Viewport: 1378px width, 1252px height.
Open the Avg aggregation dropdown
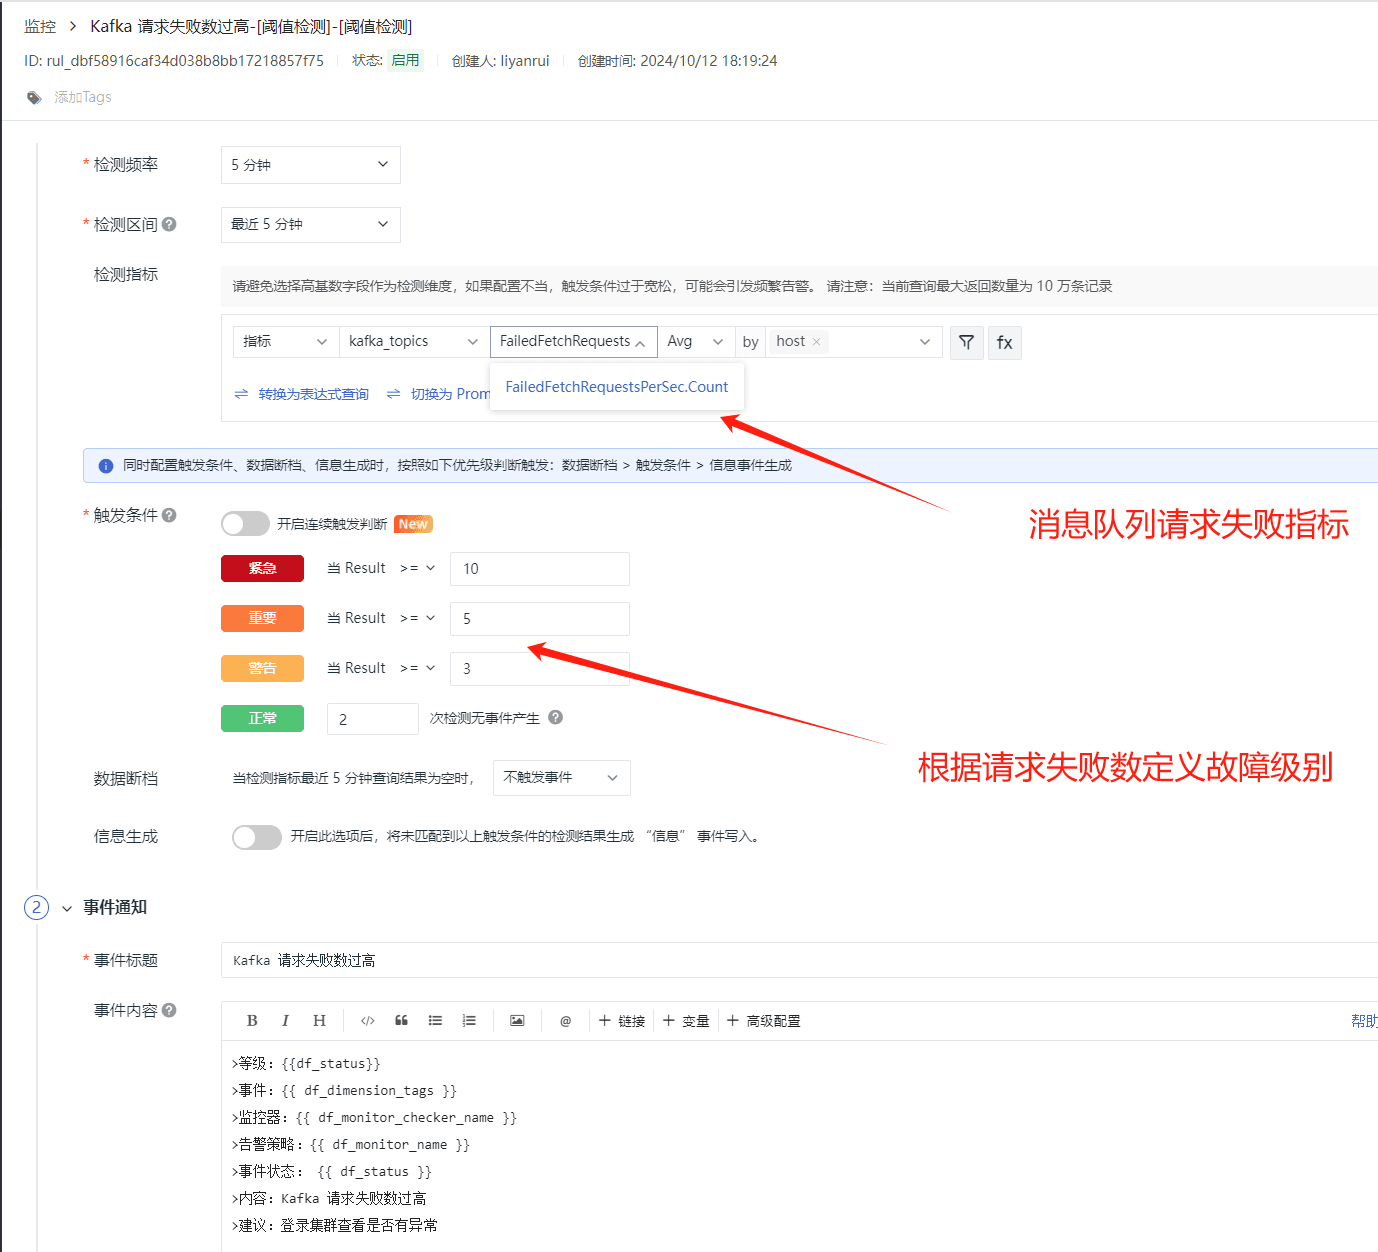(x=696, y=342)
